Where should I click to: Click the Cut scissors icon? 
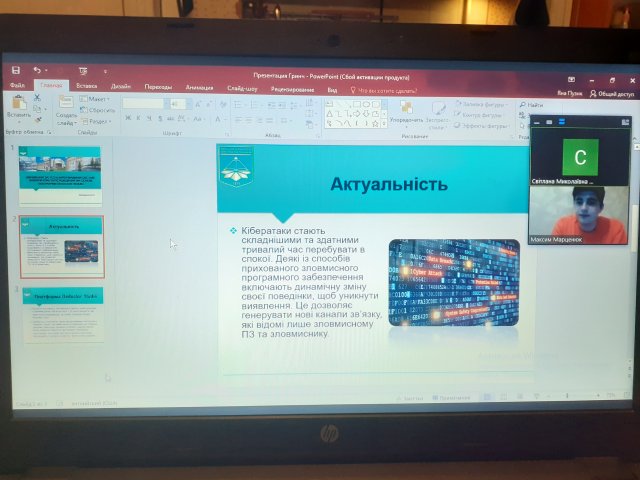click(x=39, y=98)
